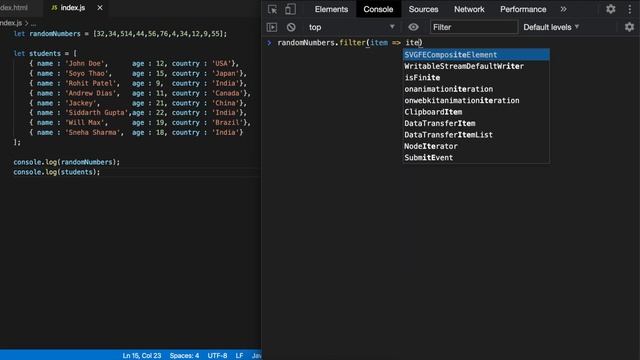The width and height of the screenshot is (640, 360).
Task: Click the 'Rohit Patel' student line
Action: 138,83
